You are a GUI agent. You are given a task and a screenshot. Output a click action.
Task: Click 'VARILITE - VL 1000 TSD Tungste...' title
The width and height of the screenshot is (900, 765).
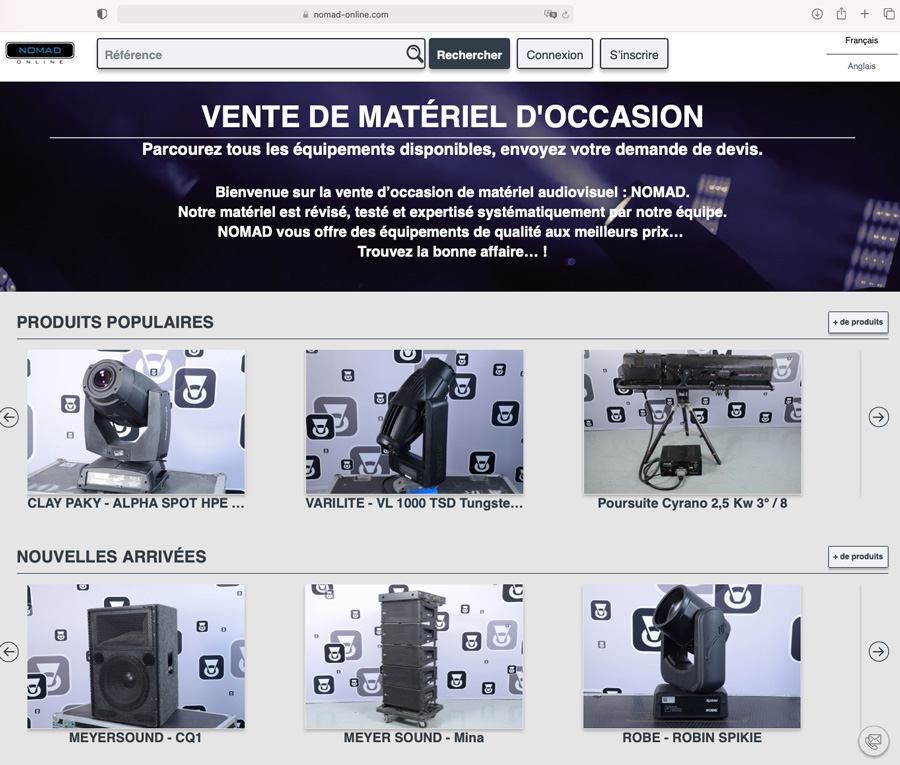point(414,503)
